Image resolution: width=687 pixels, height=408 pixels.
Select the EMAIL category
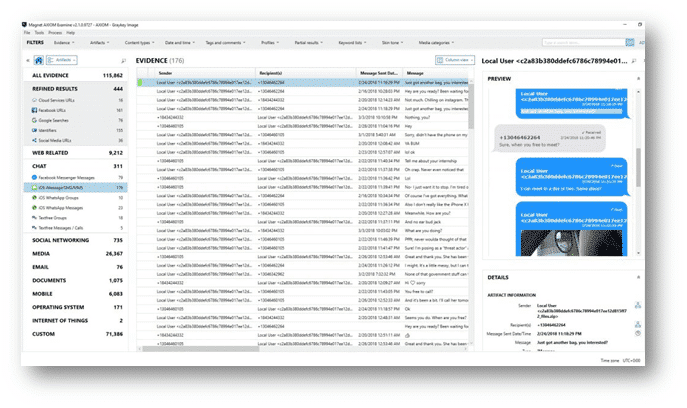tap(76, 267)
